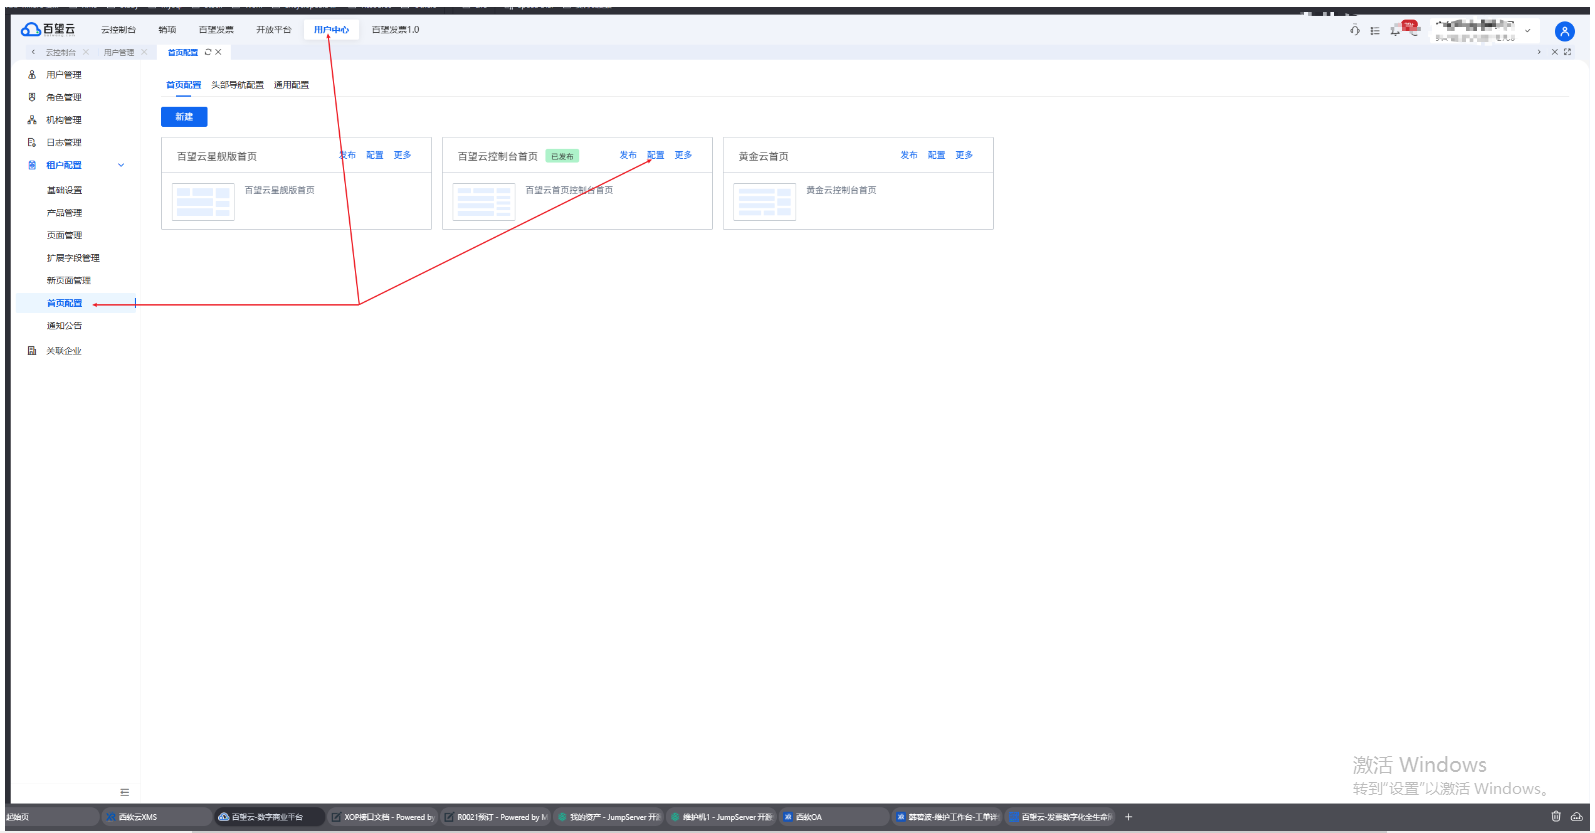The height and width of the screenshot is (833, 1595).
Task: Switch to 通用配置 tab
Action: click(292, 85)
